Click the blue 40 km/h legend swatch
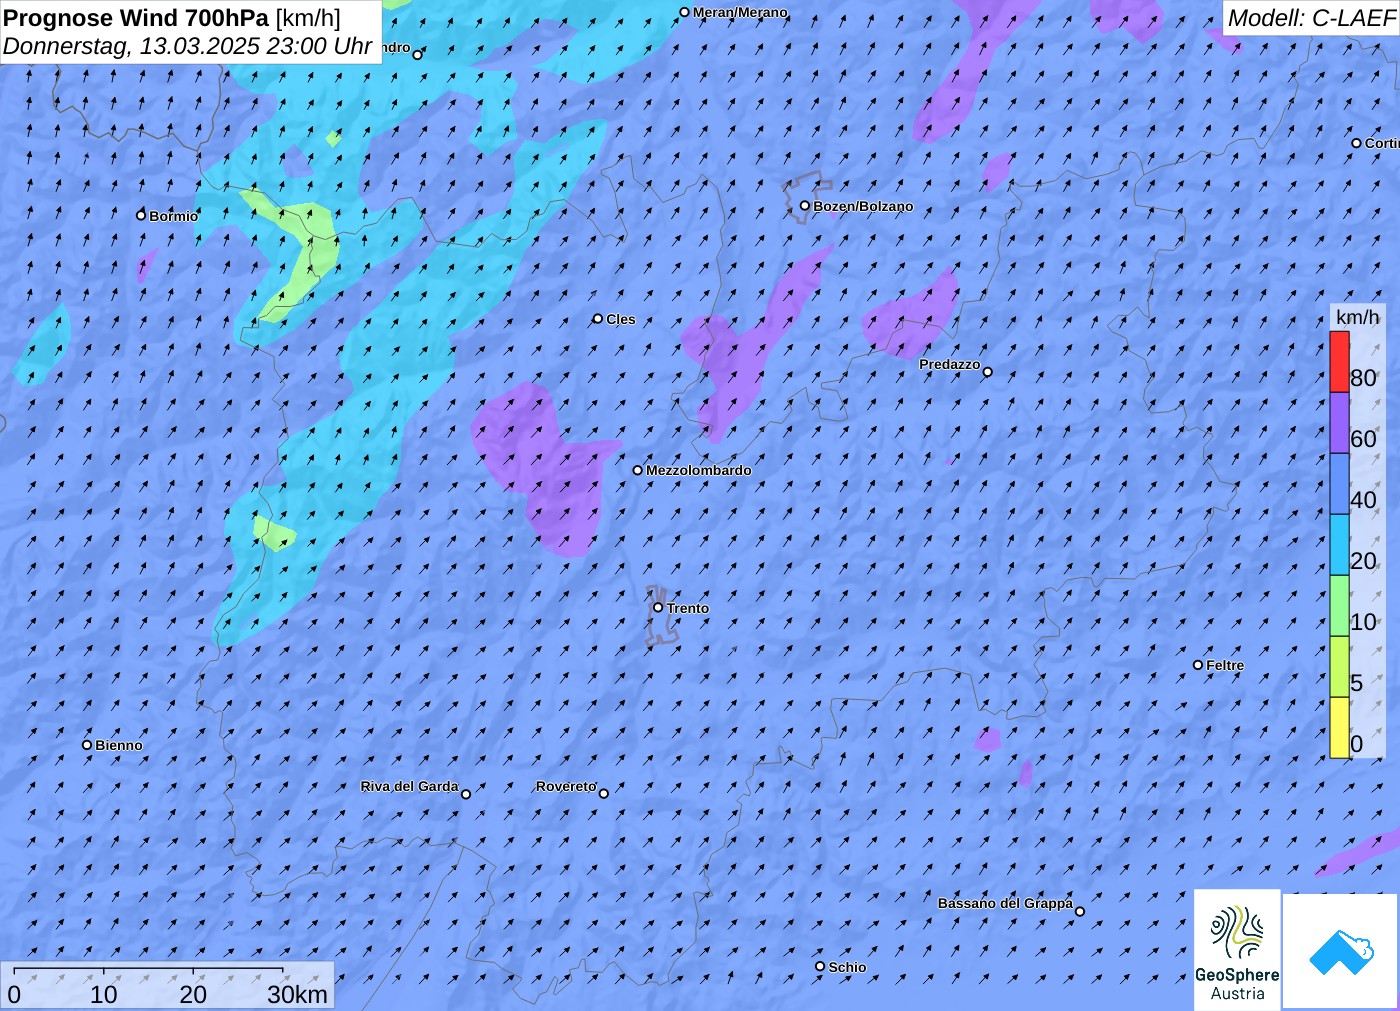 1339,483
